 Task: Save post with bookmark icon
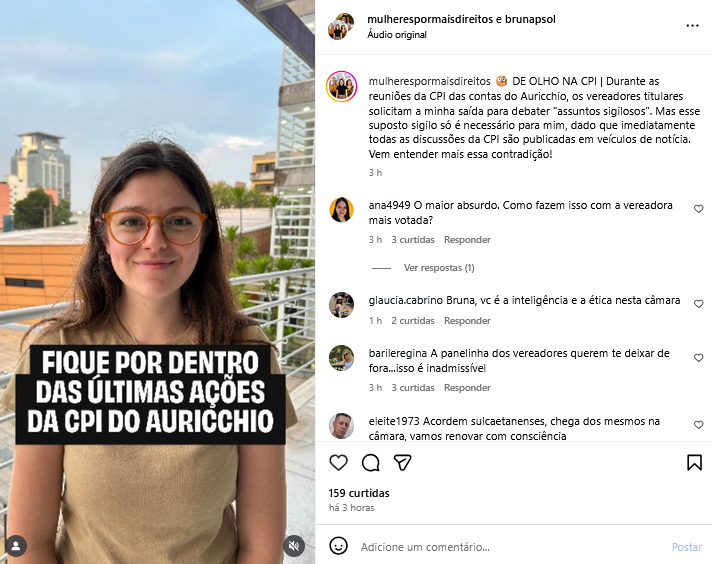point(694,463)
